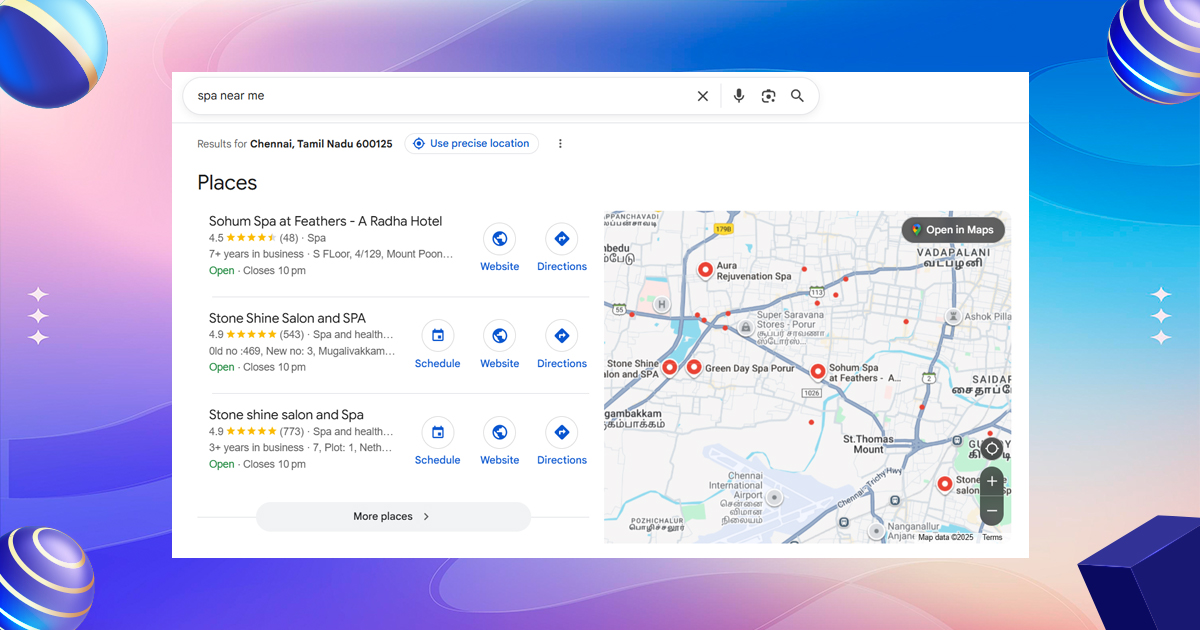
Task: Click the Aura Rejuvenation Spa map pin
Action: (x=704, y=270)
